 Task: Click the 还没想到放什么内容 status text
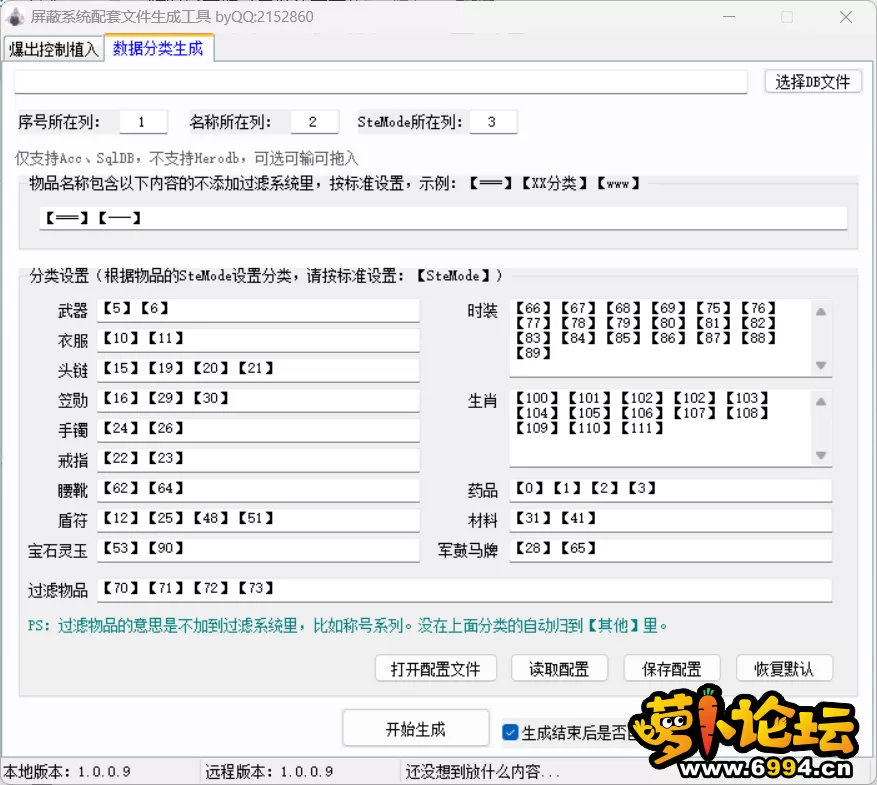pyautogui.click(x=483, y=772)
